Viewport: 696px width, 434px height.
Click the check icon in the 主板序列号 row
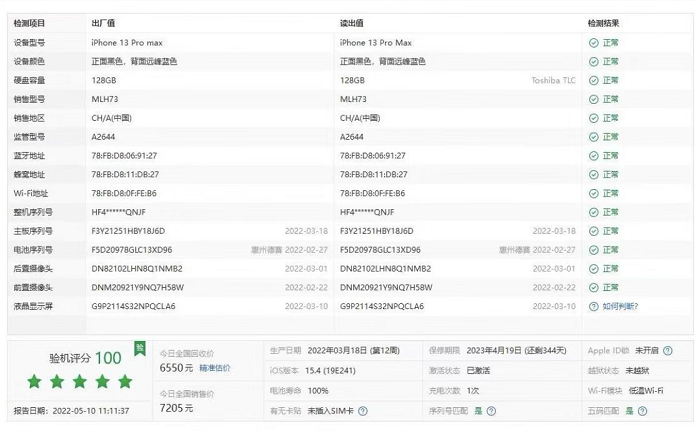(x=593, y=231)
